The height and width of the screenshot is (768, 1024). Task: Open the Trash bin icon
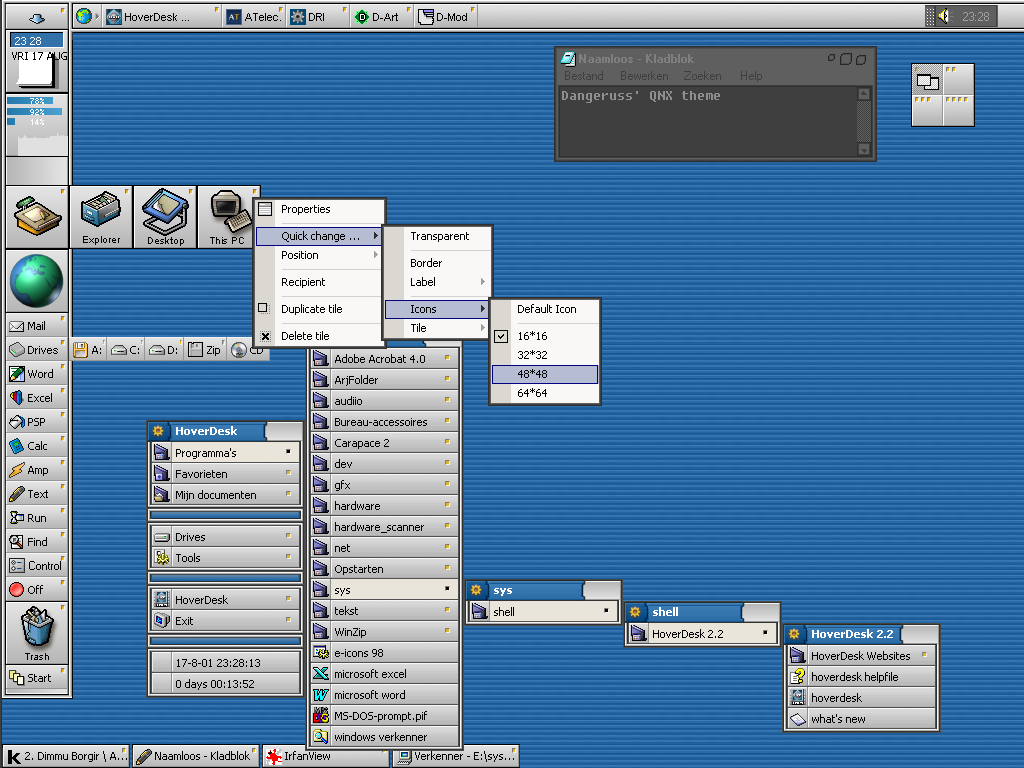pos(37,634)
